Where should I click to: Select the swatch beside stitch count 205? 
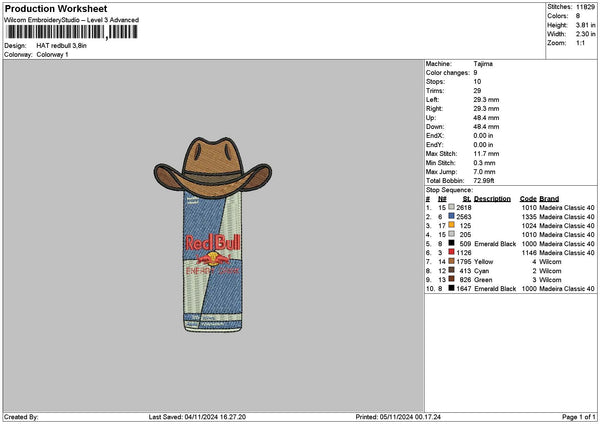point(452,234)
